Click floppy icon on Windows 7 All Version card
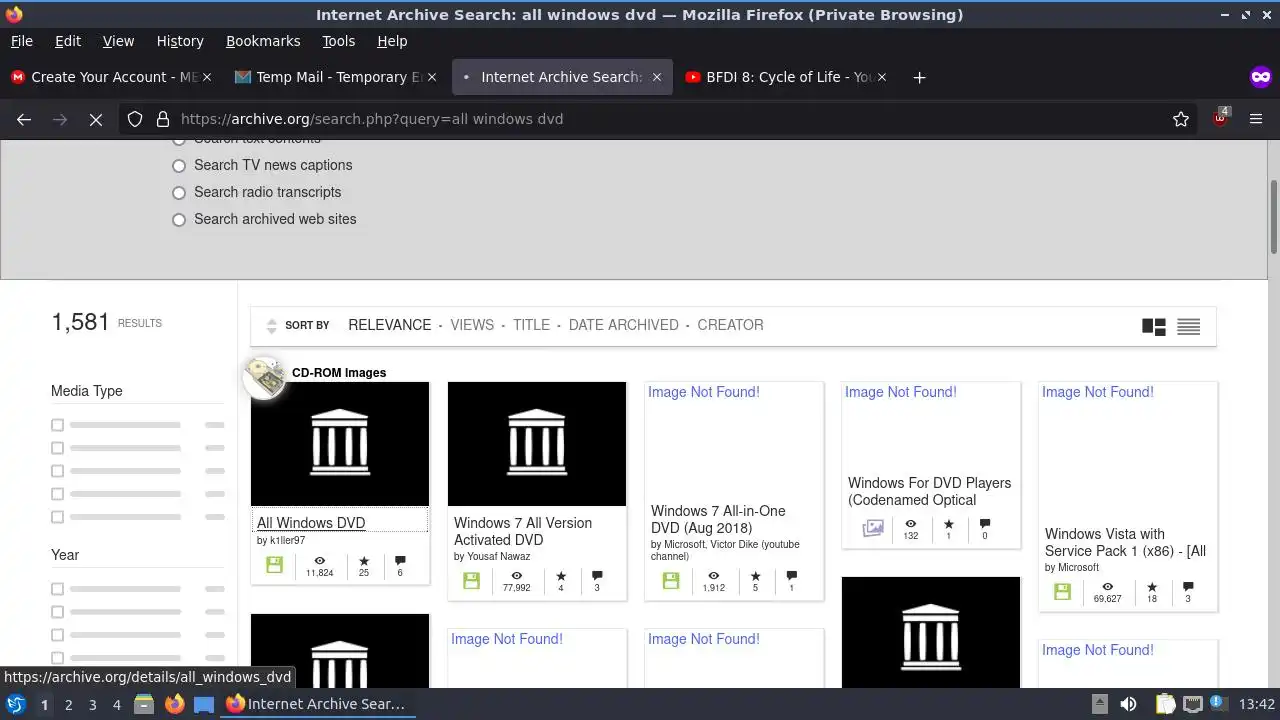This screenshot has width=1280, height=720. 471,580
